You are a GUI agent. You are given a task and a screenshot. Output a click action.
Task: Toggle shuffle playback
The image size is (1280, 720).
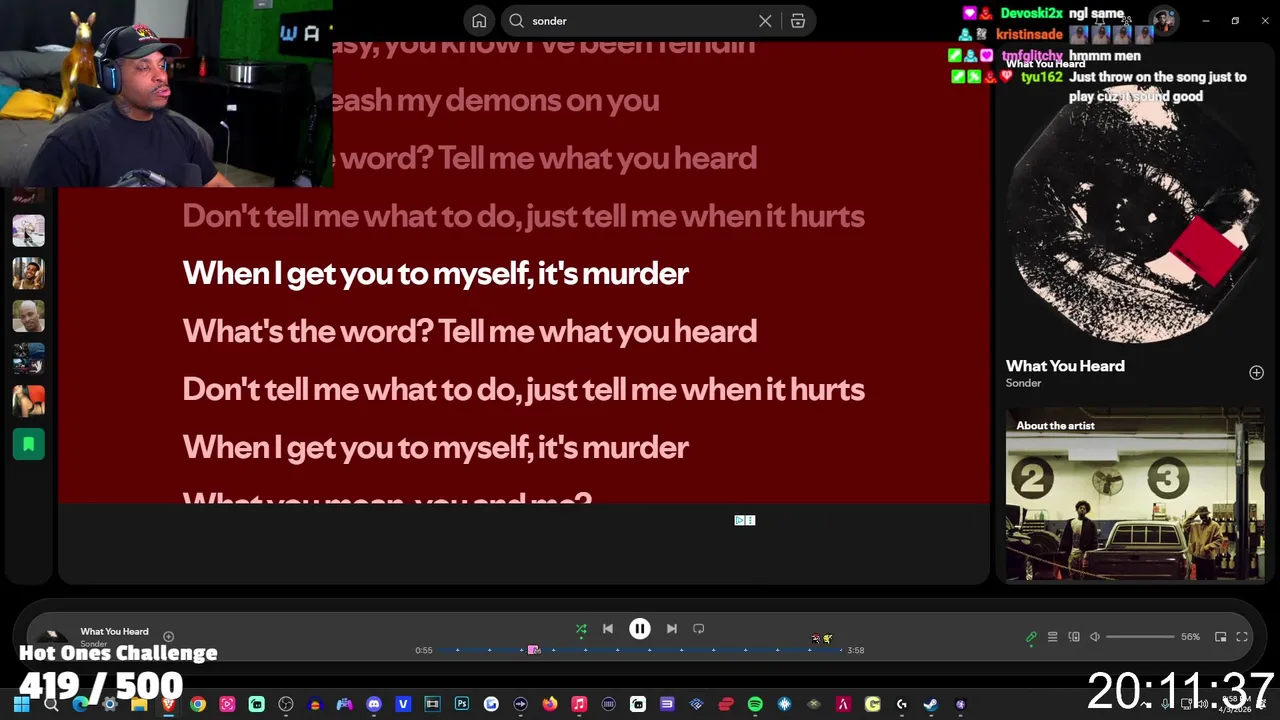[581, 629]
